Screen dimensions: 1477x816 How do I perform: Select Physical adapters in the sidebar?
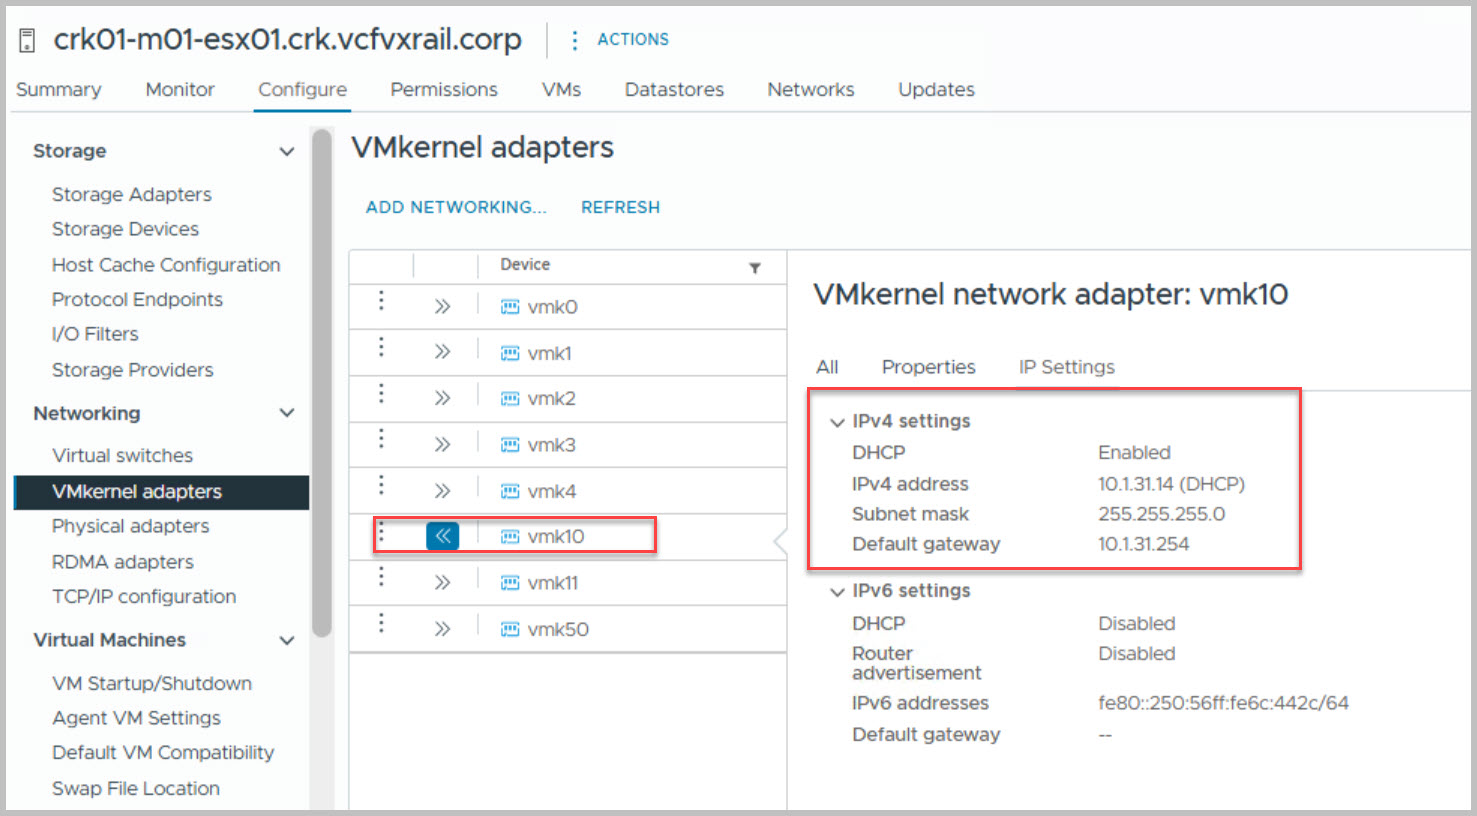131,526
